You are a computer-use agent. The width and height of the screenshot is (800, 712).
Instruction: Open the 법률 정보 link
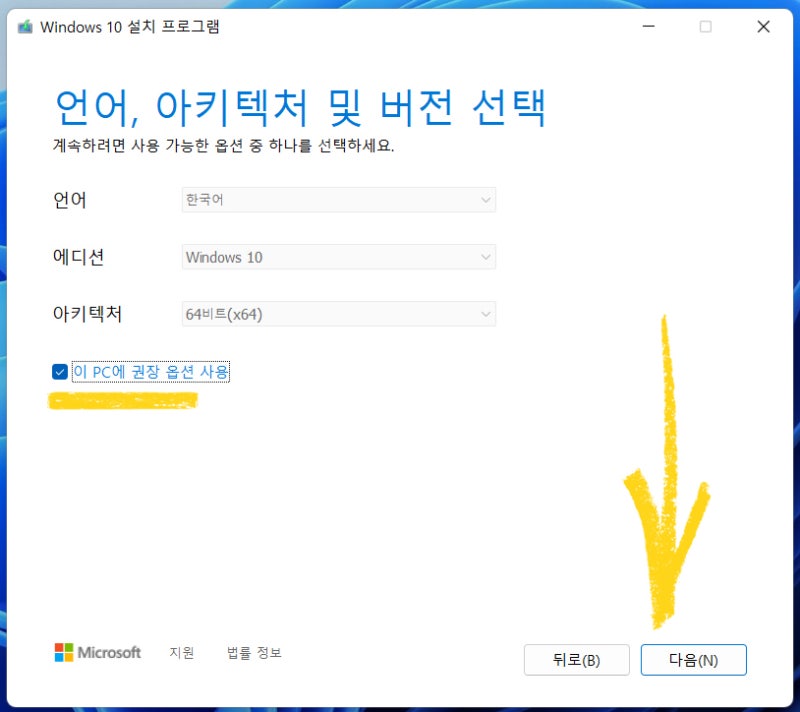click(254, 652)
